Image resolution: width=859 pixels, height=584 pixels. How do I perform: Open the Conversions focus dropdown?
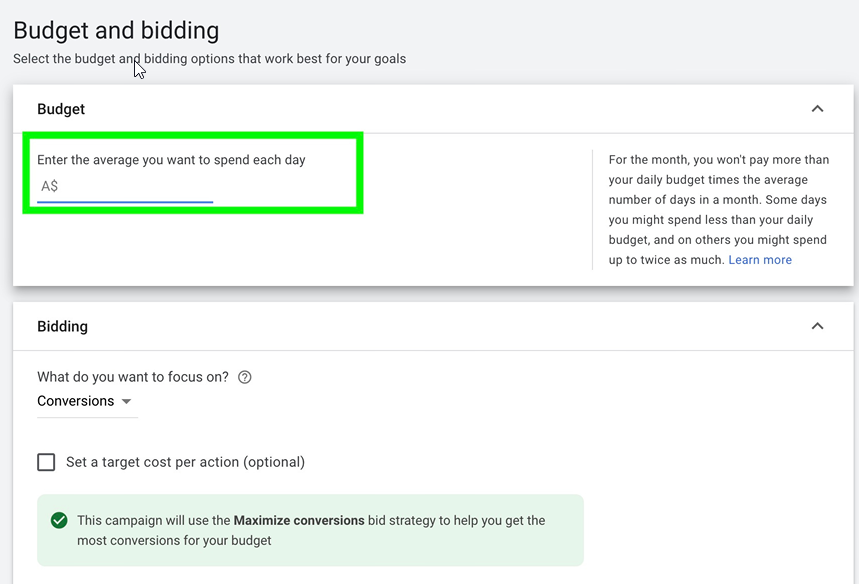(x=87, y=401)
